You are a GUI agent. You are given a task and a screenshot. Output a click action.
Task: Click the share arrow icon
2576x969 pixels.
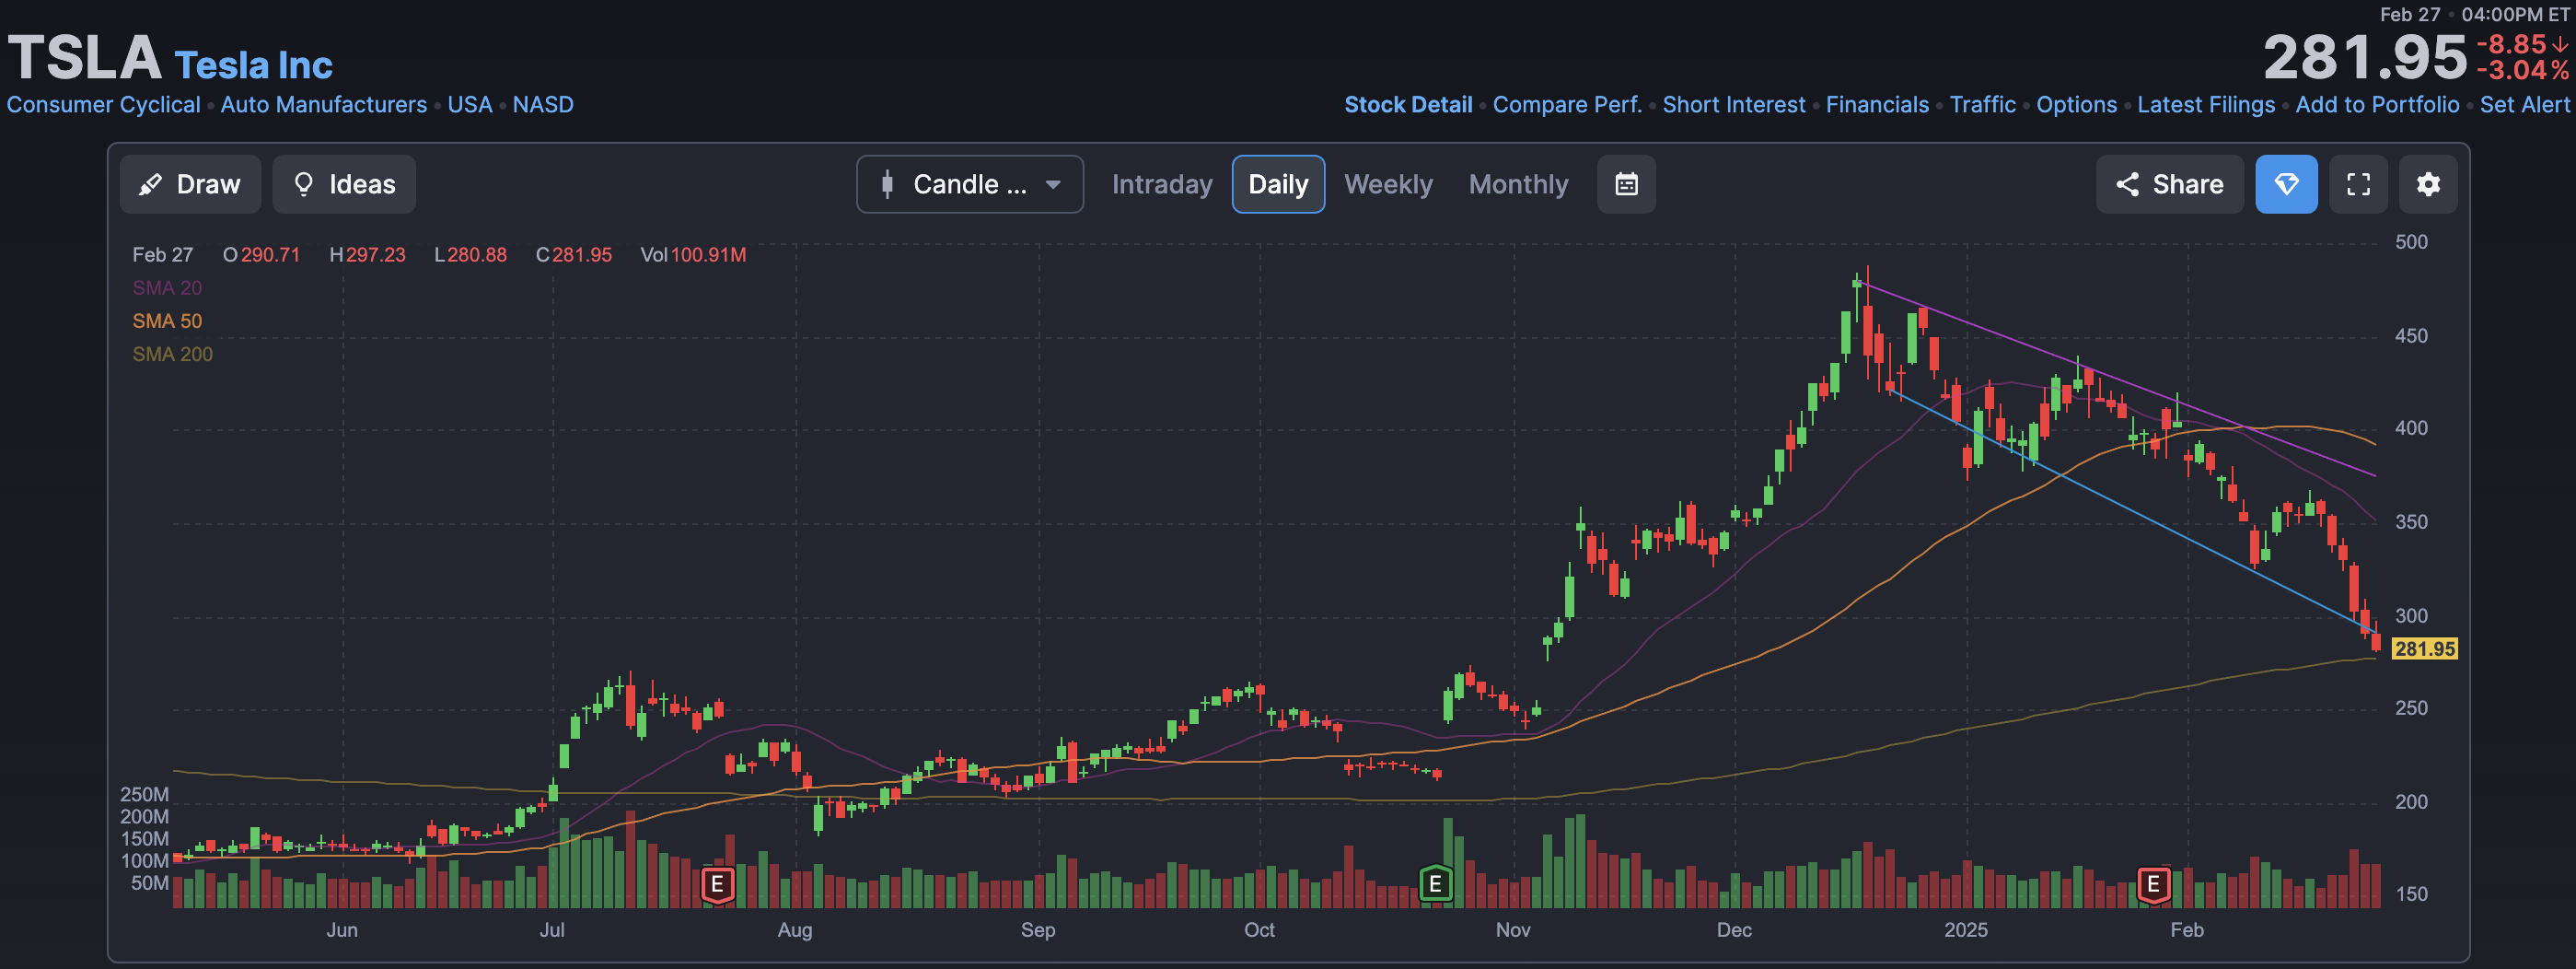pos(2127,184)
